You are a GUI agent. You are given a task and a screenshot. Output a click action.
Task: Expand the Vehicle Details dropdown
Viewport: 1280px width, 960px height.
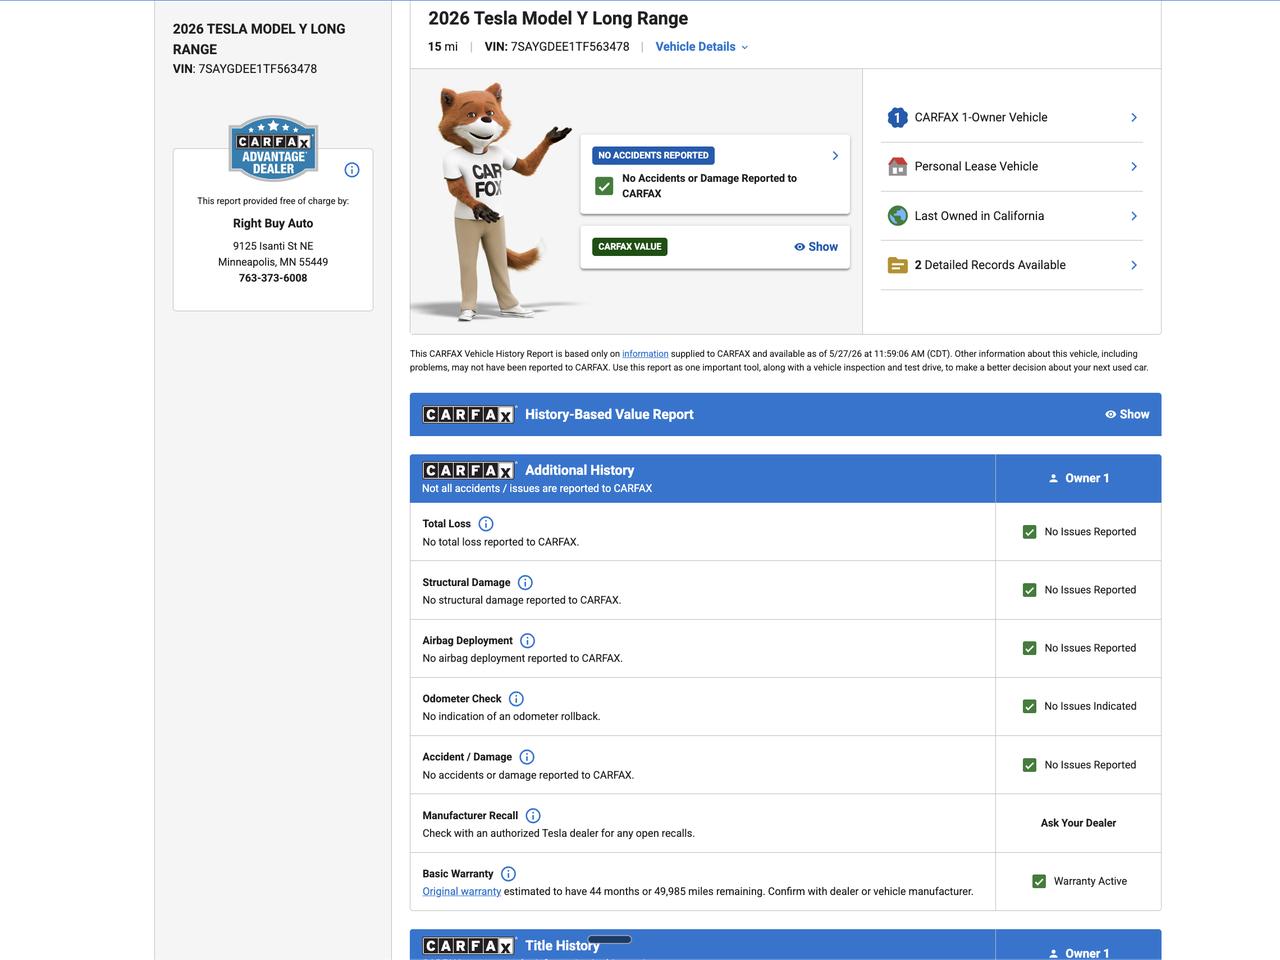(x=702, y=47)
